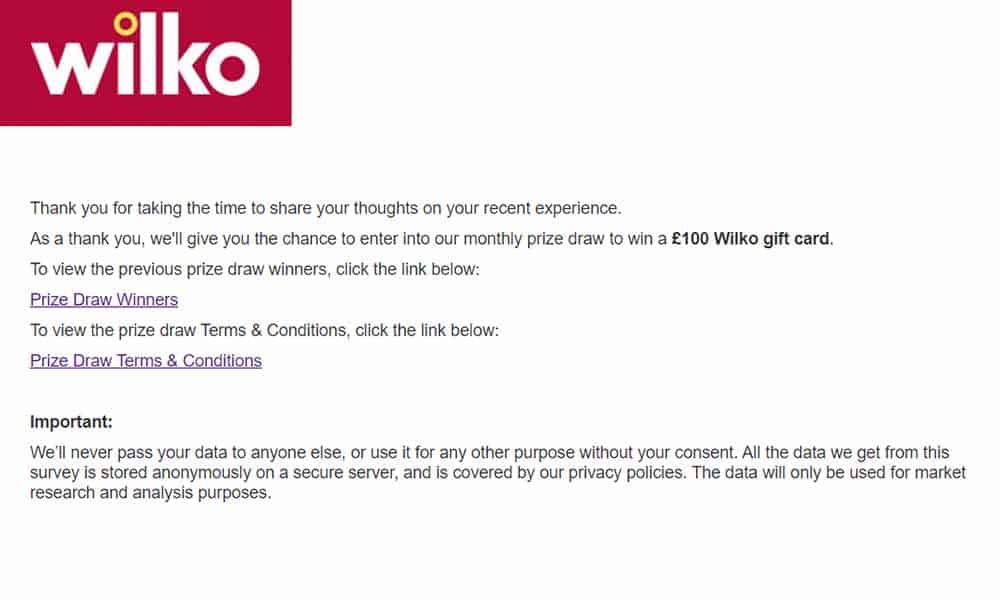
Task: Open Prize Draw Terms & Conditions link
Action: coord(146,361)
